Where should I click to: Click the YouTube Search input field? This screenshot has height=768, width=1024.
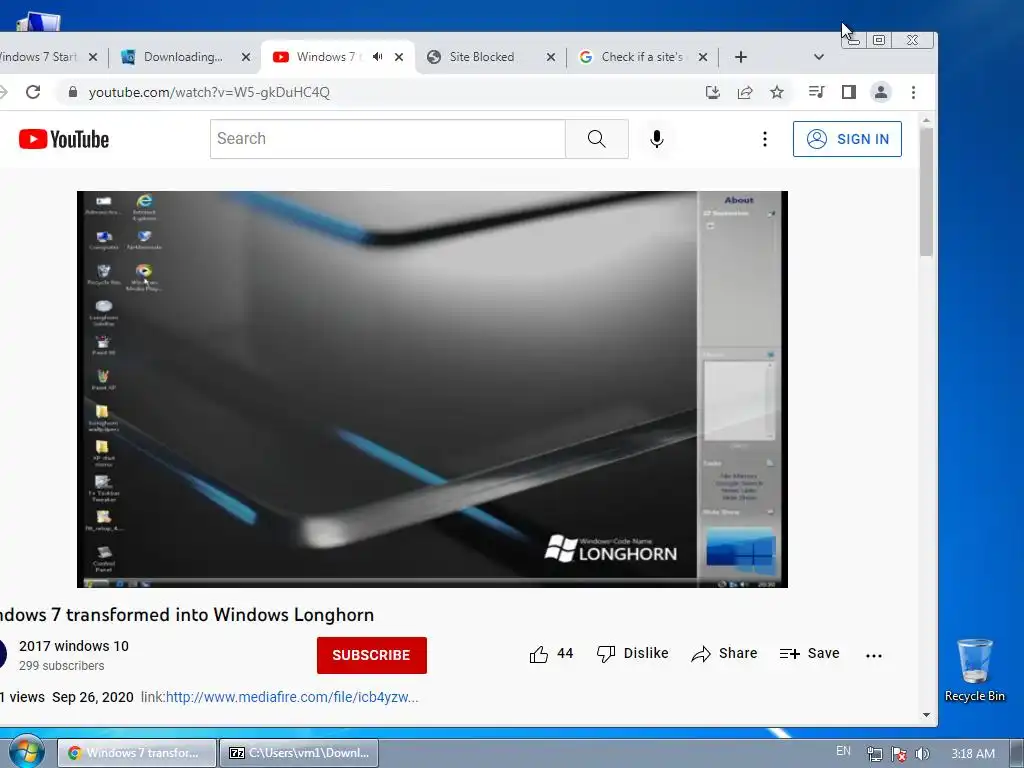coord(388,138)
